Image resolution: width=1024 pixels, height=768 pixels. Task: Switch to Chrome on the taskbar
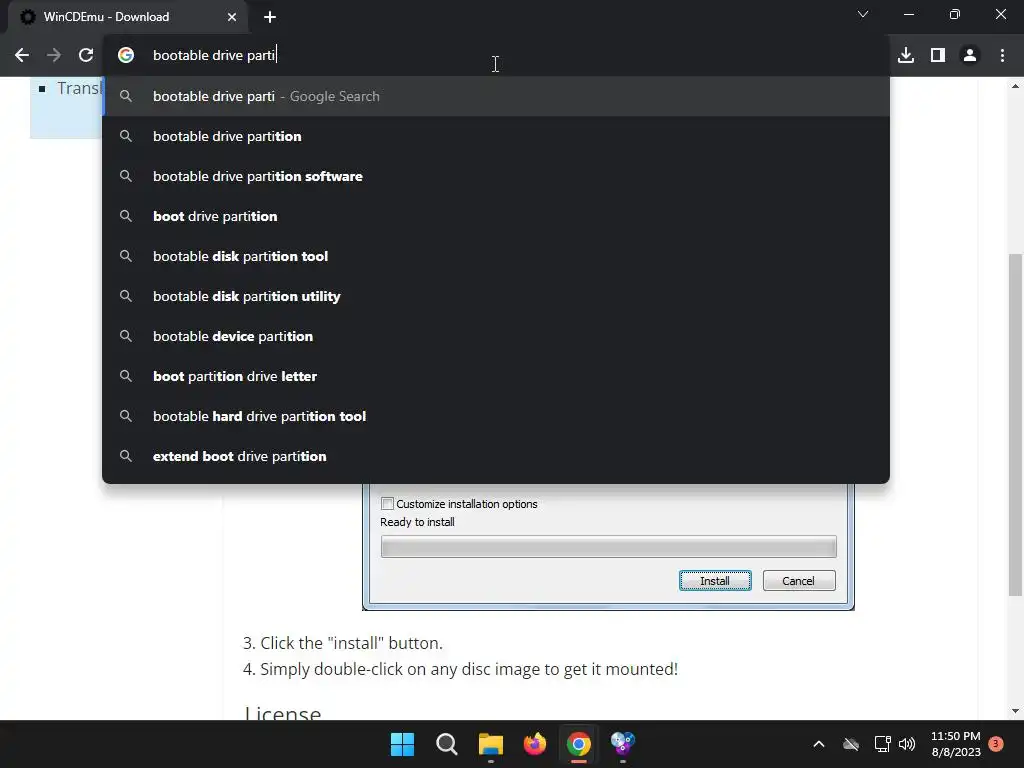tap(579, 744)
